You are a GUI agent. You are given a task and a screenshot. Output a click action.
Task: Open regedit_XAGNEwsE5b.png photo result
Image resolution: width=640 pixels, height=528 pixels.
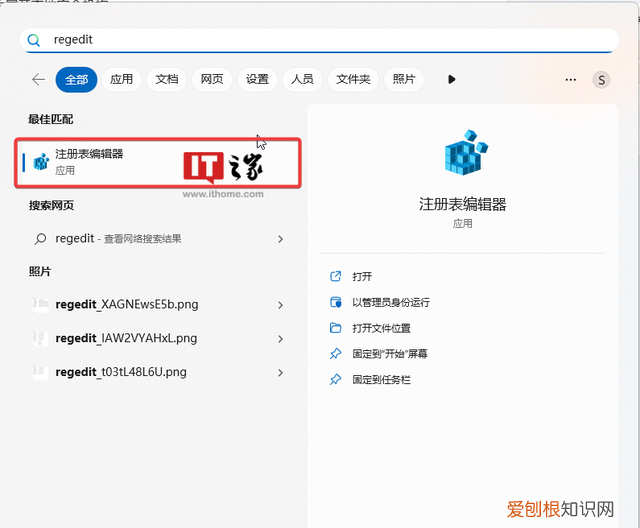[158, 305]
